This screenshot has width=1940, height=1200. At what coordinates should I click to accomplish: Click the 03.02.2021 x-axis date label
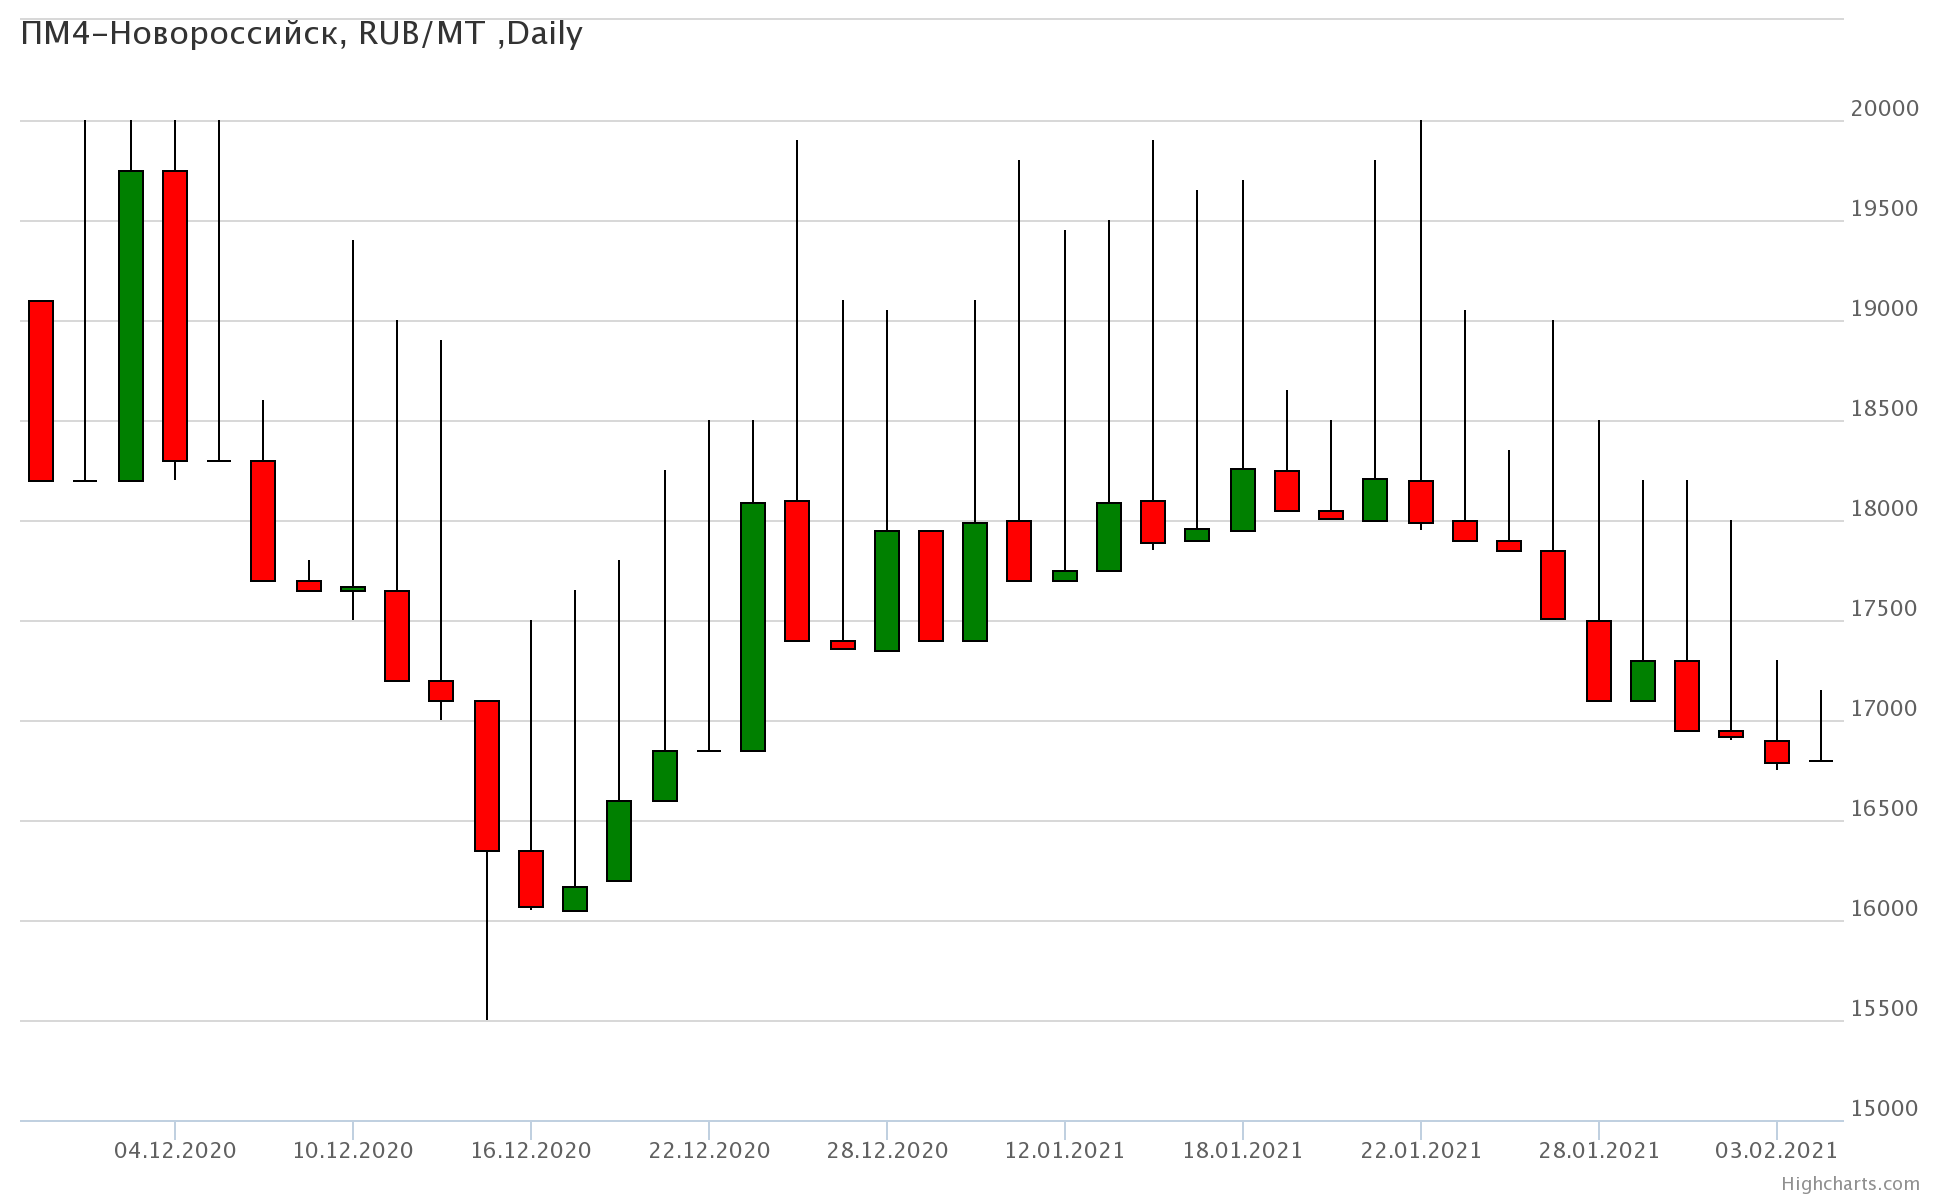(x=1776, y=1151)
